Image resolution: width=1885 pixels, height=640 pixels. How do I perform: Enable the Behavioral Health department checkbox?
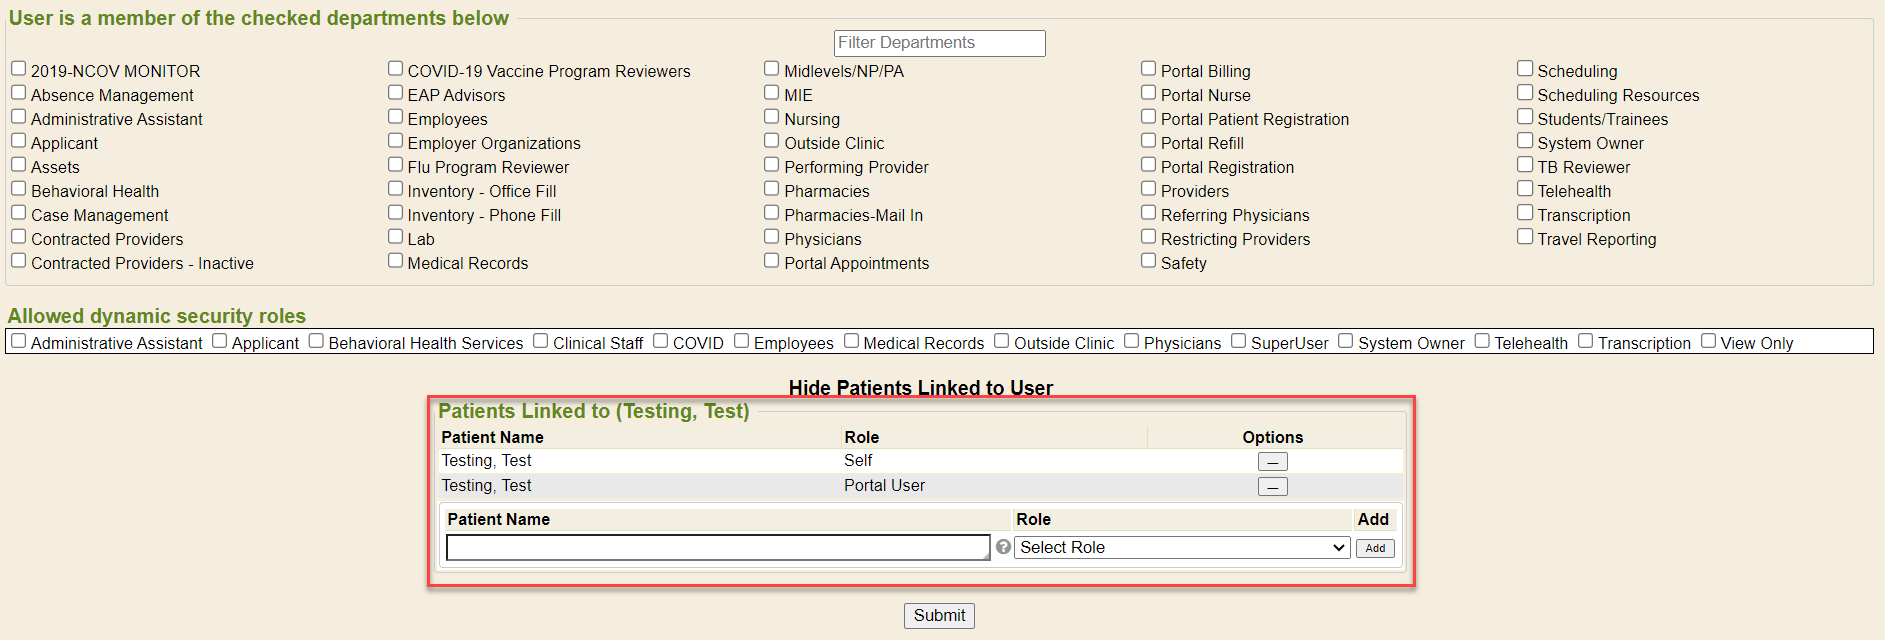pyautogui.click(x=19, y=189)
